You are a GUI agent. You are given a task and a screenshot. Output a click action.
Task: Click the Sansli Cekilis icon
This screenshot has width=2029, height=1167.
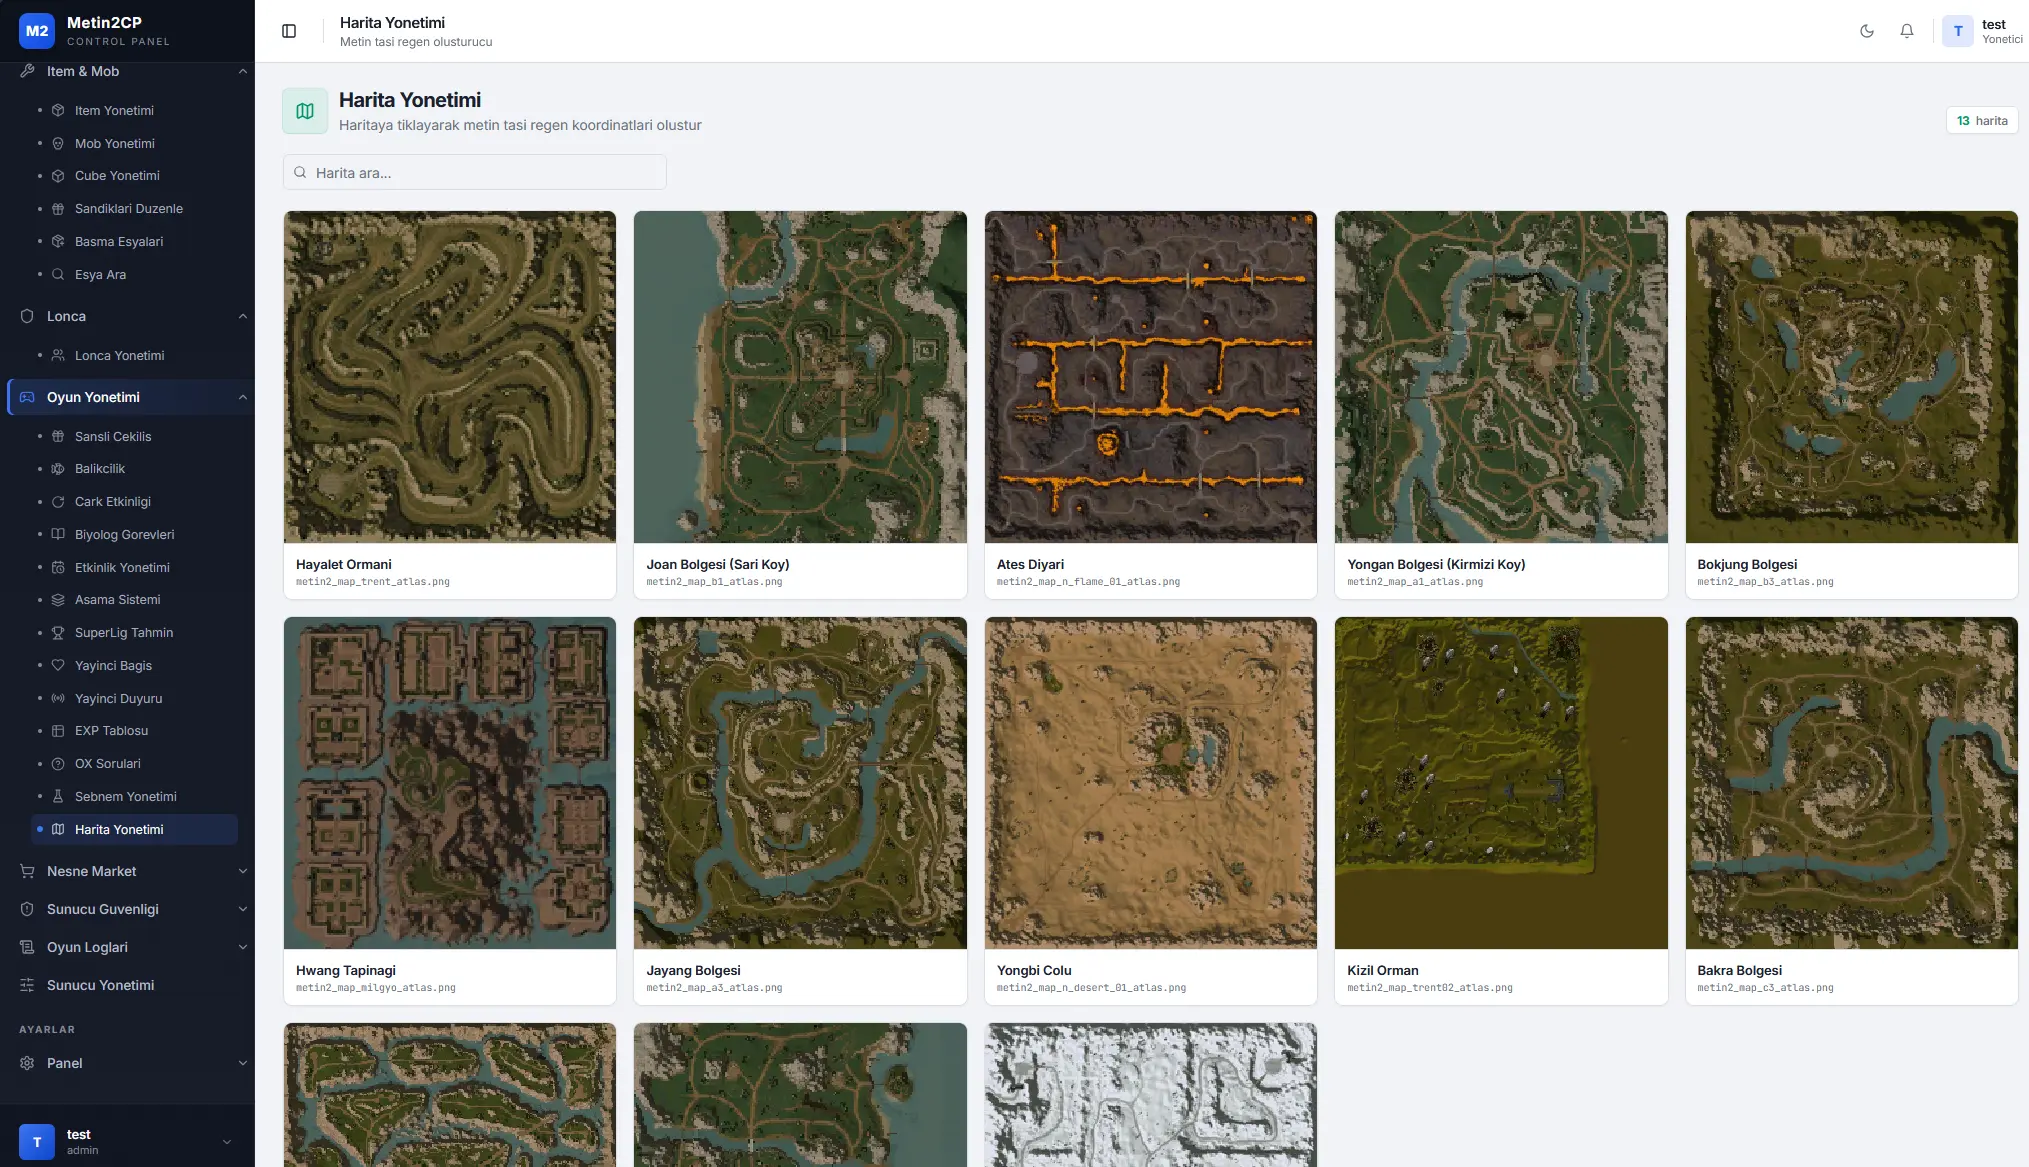click(58, 436)
